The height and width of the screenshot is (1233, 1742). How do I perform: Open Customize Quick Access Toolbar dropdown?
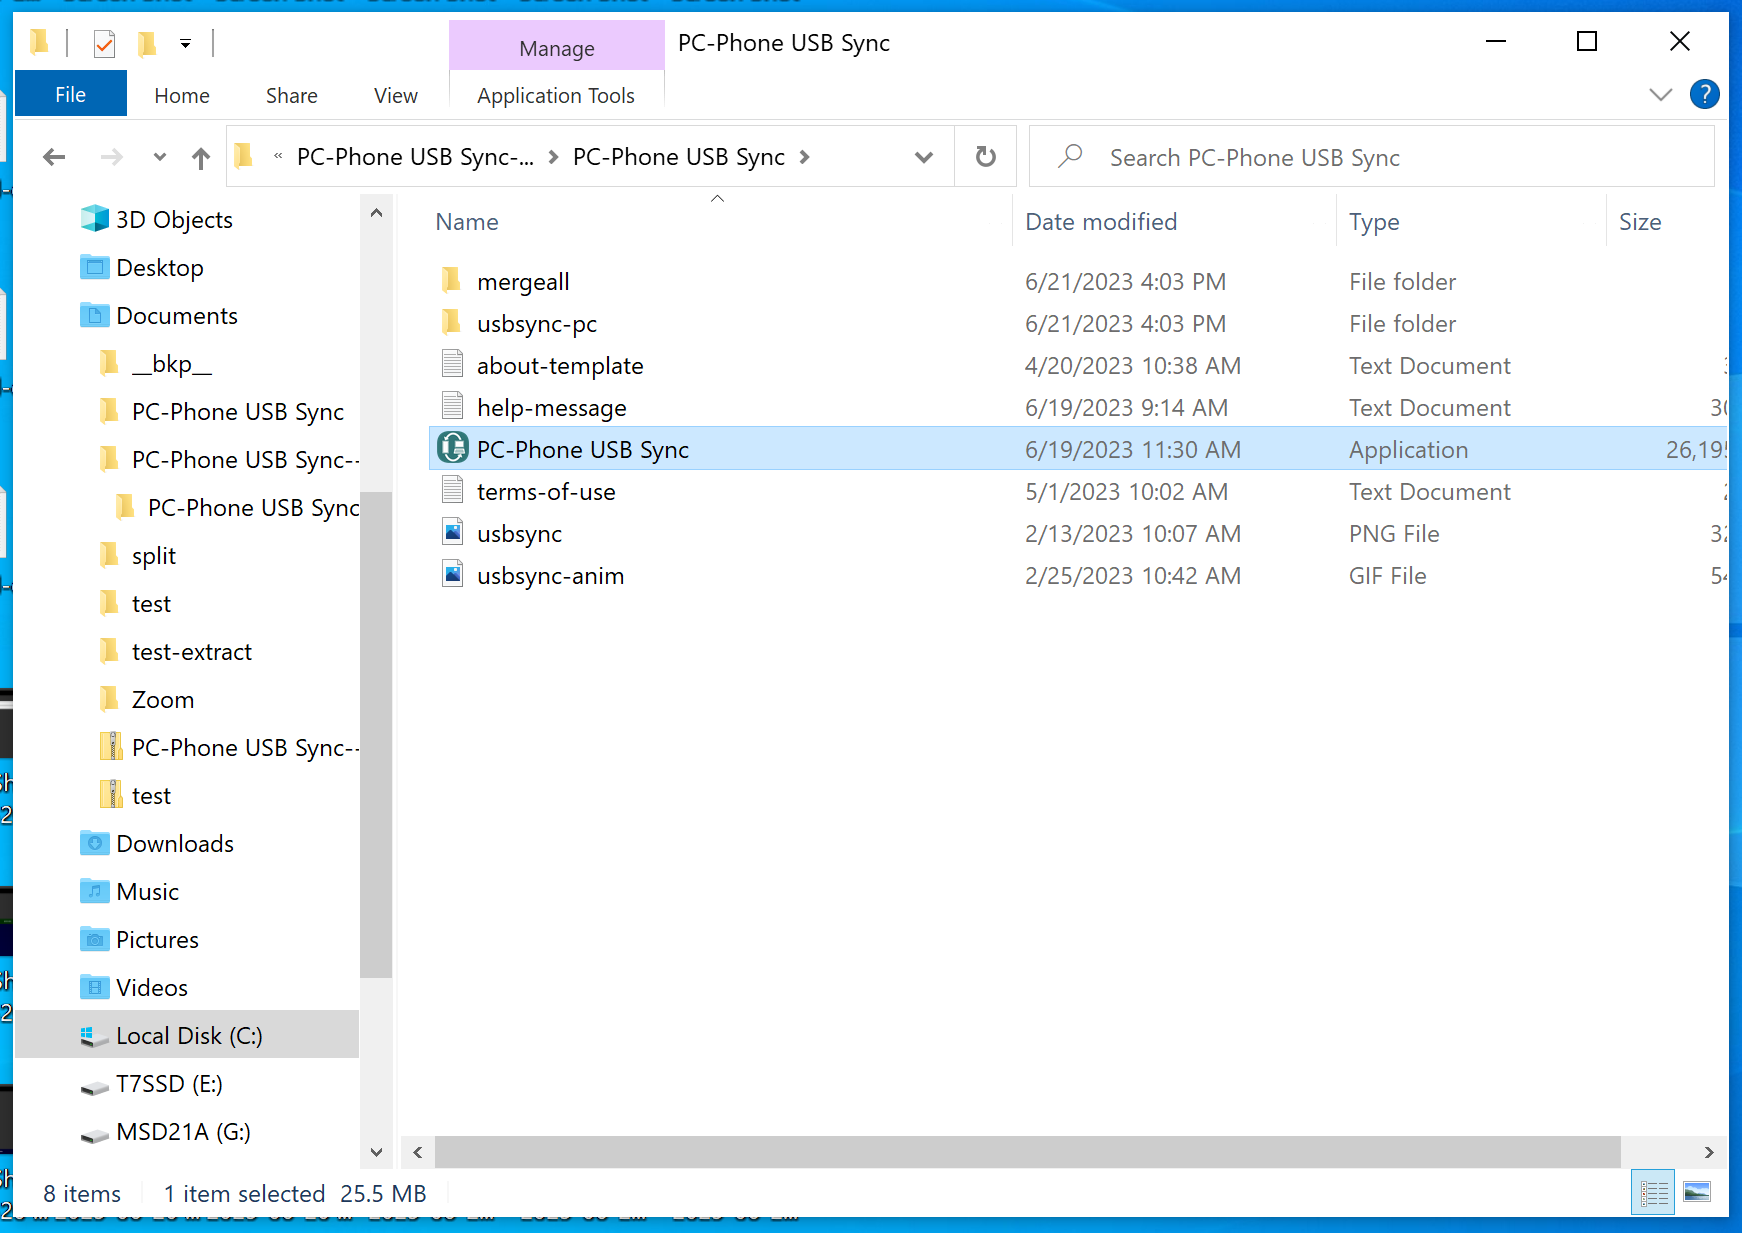185,43
